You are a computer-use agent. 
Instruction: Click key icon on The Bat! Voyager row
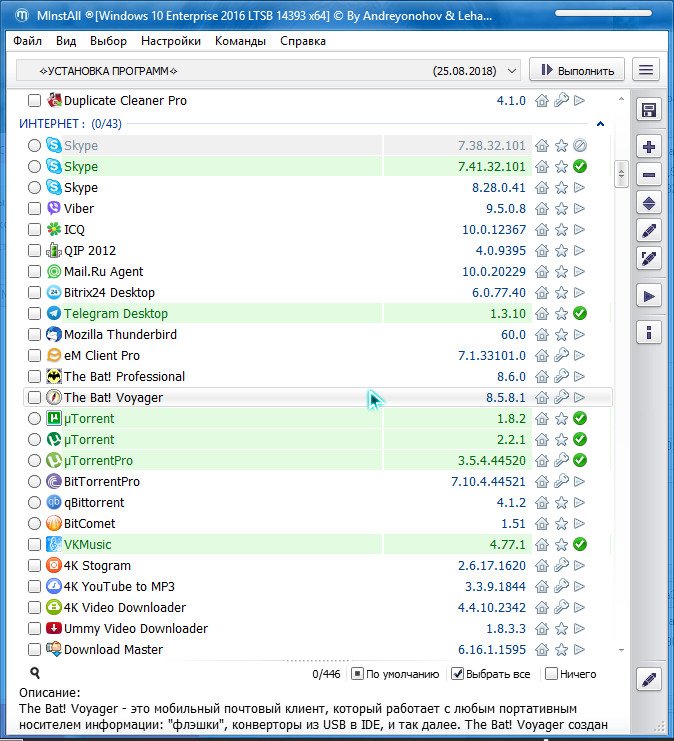click(561, 397)
